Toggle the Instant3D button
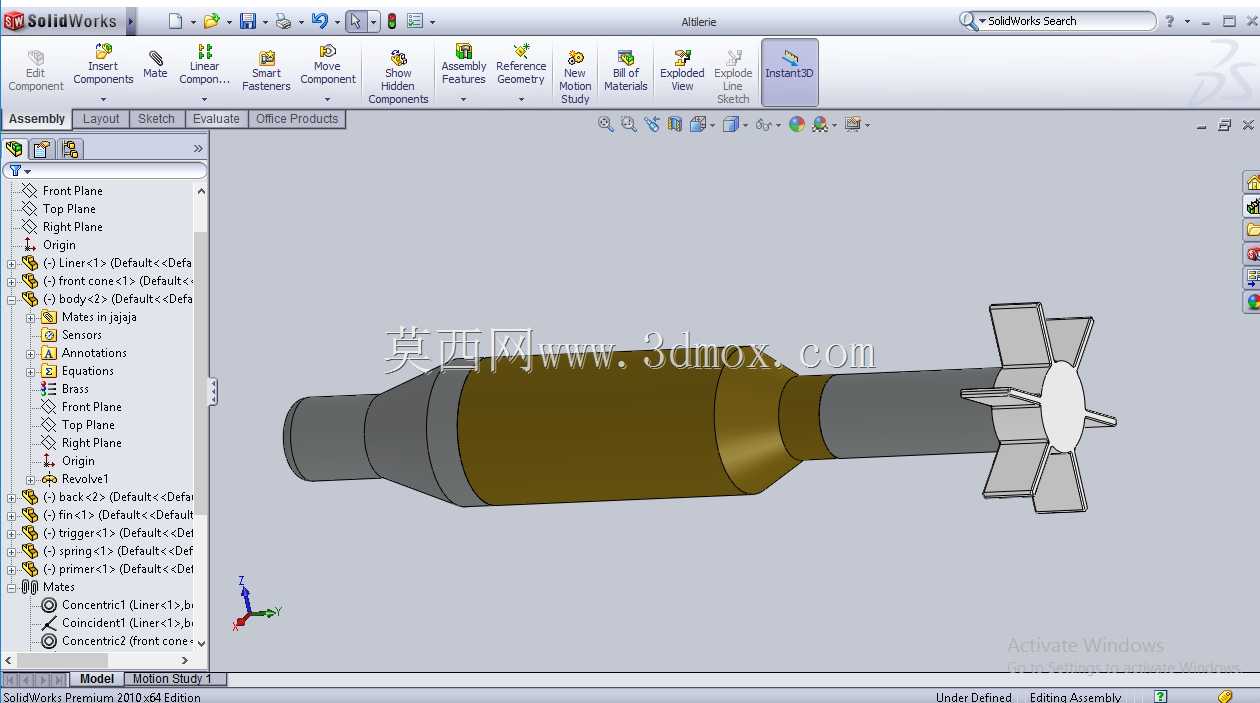Screen dimensions: 1260x703 click(x=790, y=72)
